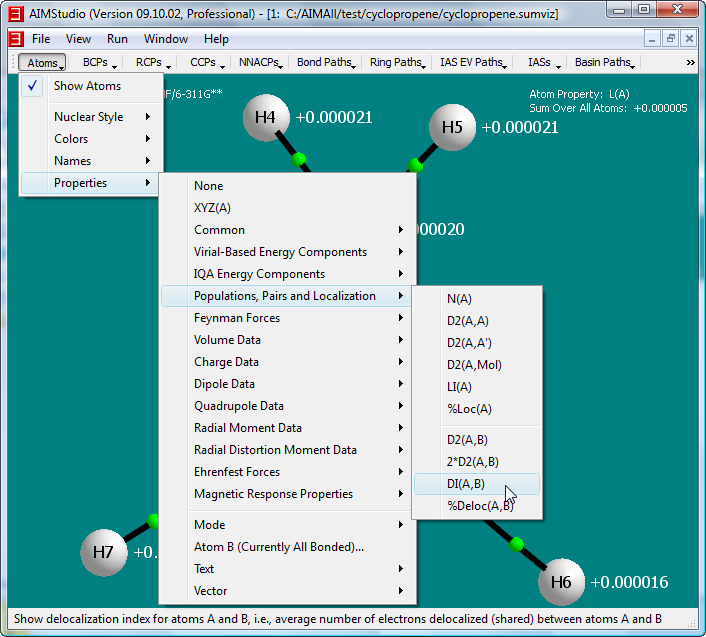This screenshot has height=637, width=706.
Task: Click the H6 atom sphere
Action: [561, 582]
